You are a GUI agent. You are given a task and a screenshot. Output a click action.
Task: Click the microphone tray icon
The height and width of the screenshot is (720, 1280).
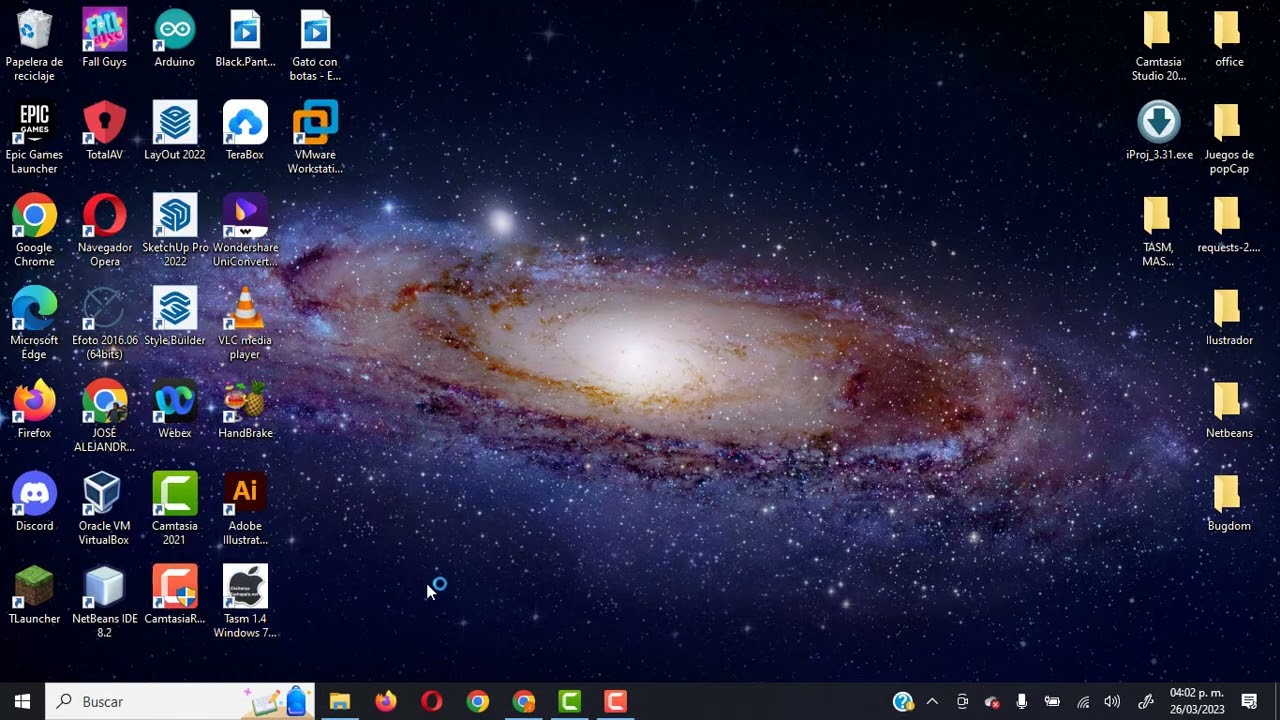tap(1022, 702)
